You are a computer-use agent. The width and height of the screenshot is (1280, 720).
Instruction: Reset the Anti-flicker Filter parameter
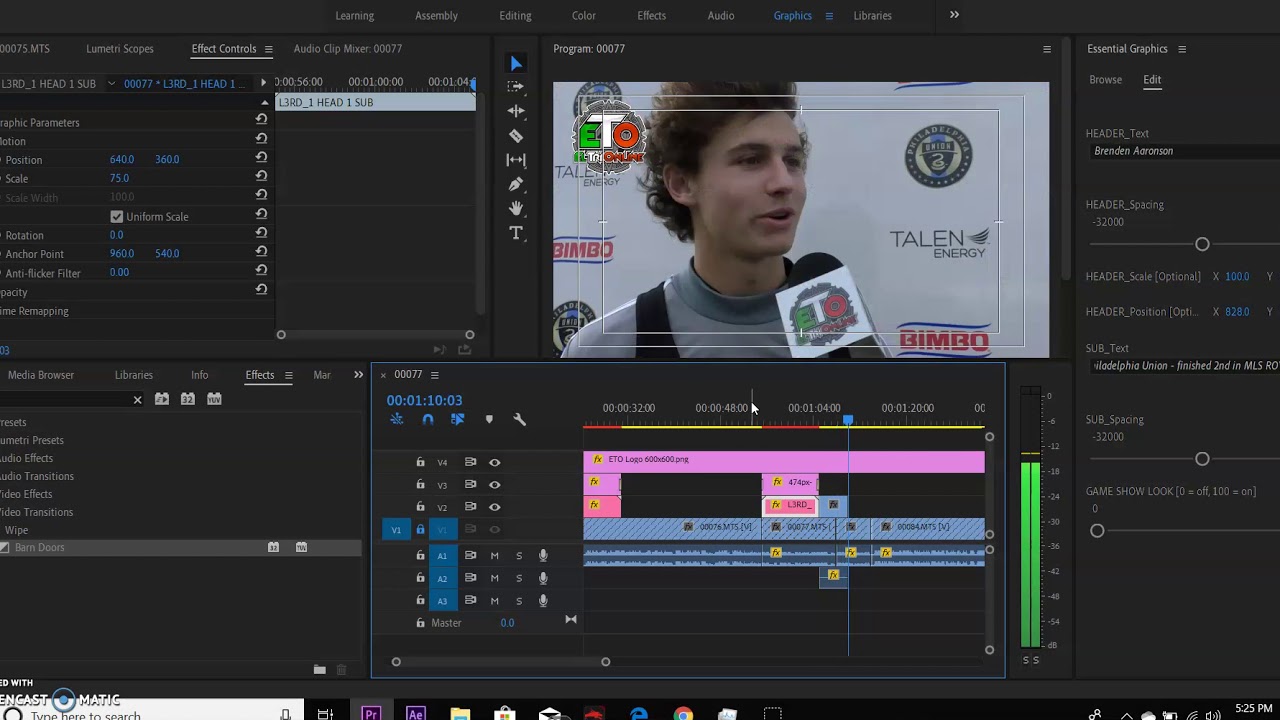tap(261, 272)
